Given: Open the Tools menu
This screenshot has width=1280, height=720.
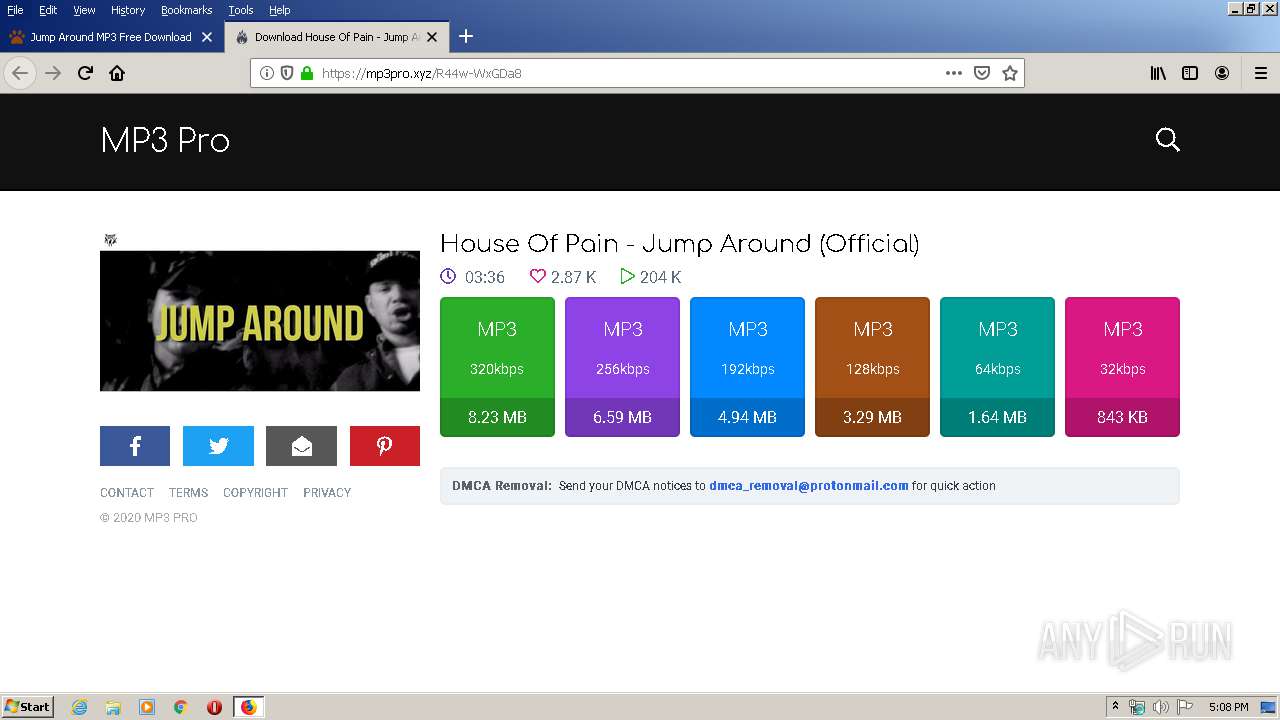Looking at the screenshot, I should pos(241,10).
